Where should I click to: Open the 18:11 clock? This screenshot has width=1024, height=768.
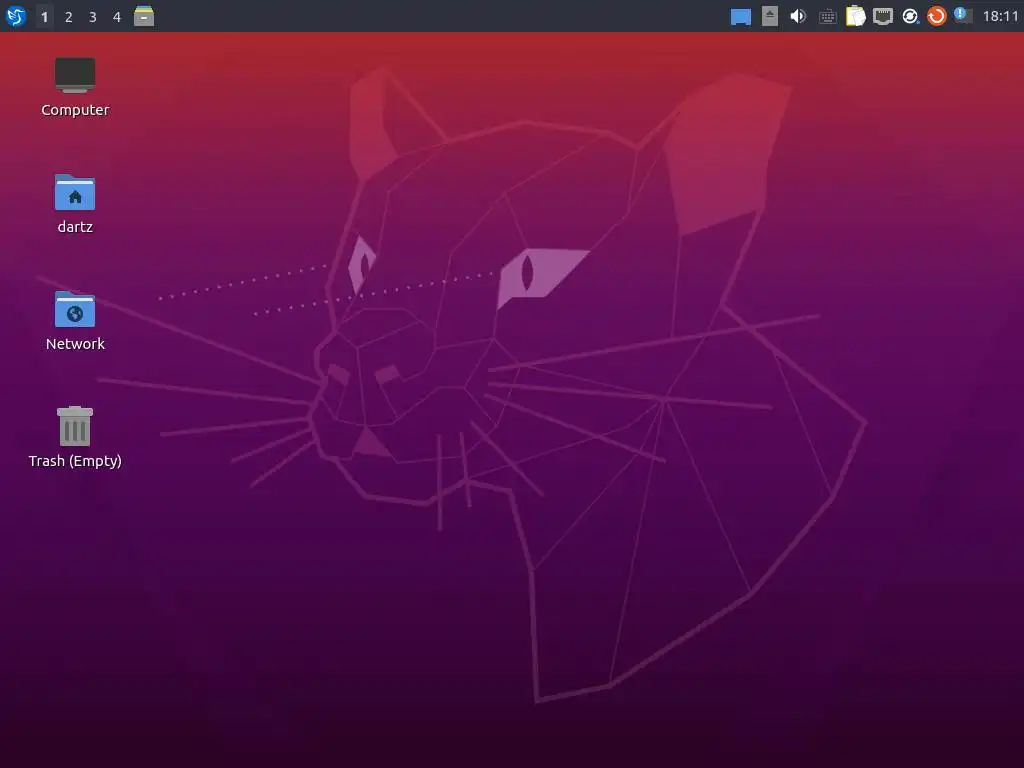pyautogui.click(x=1000, y=16)
